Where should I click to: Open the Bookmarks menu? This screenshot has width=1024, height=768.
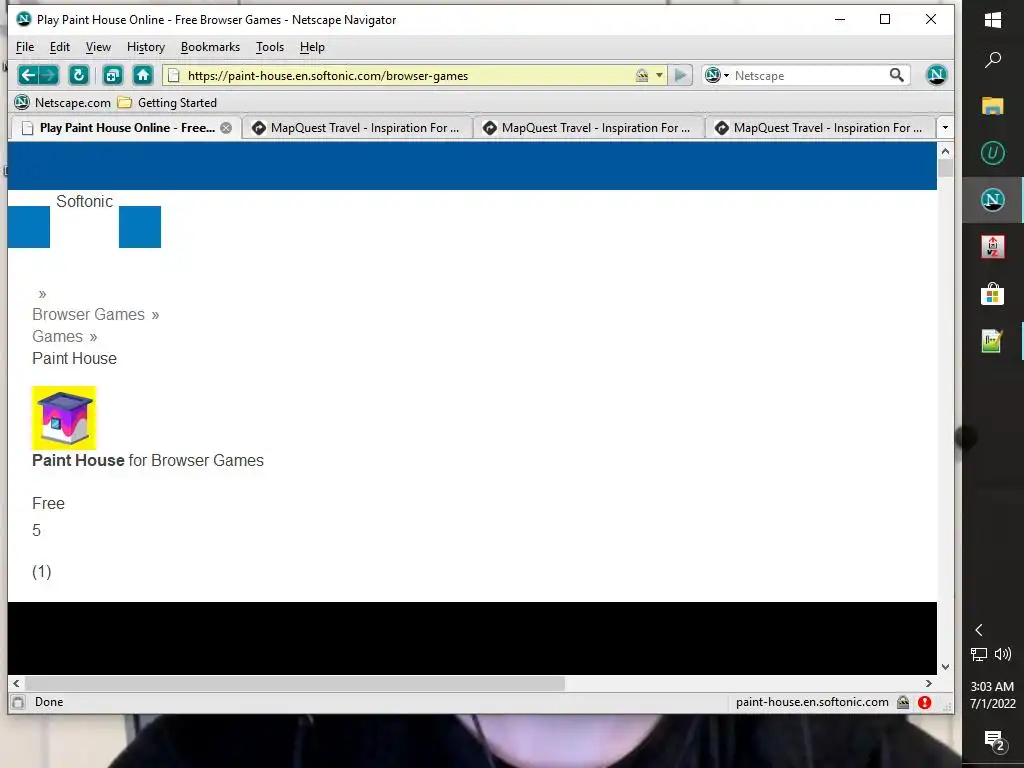click(x=210, y=47)
